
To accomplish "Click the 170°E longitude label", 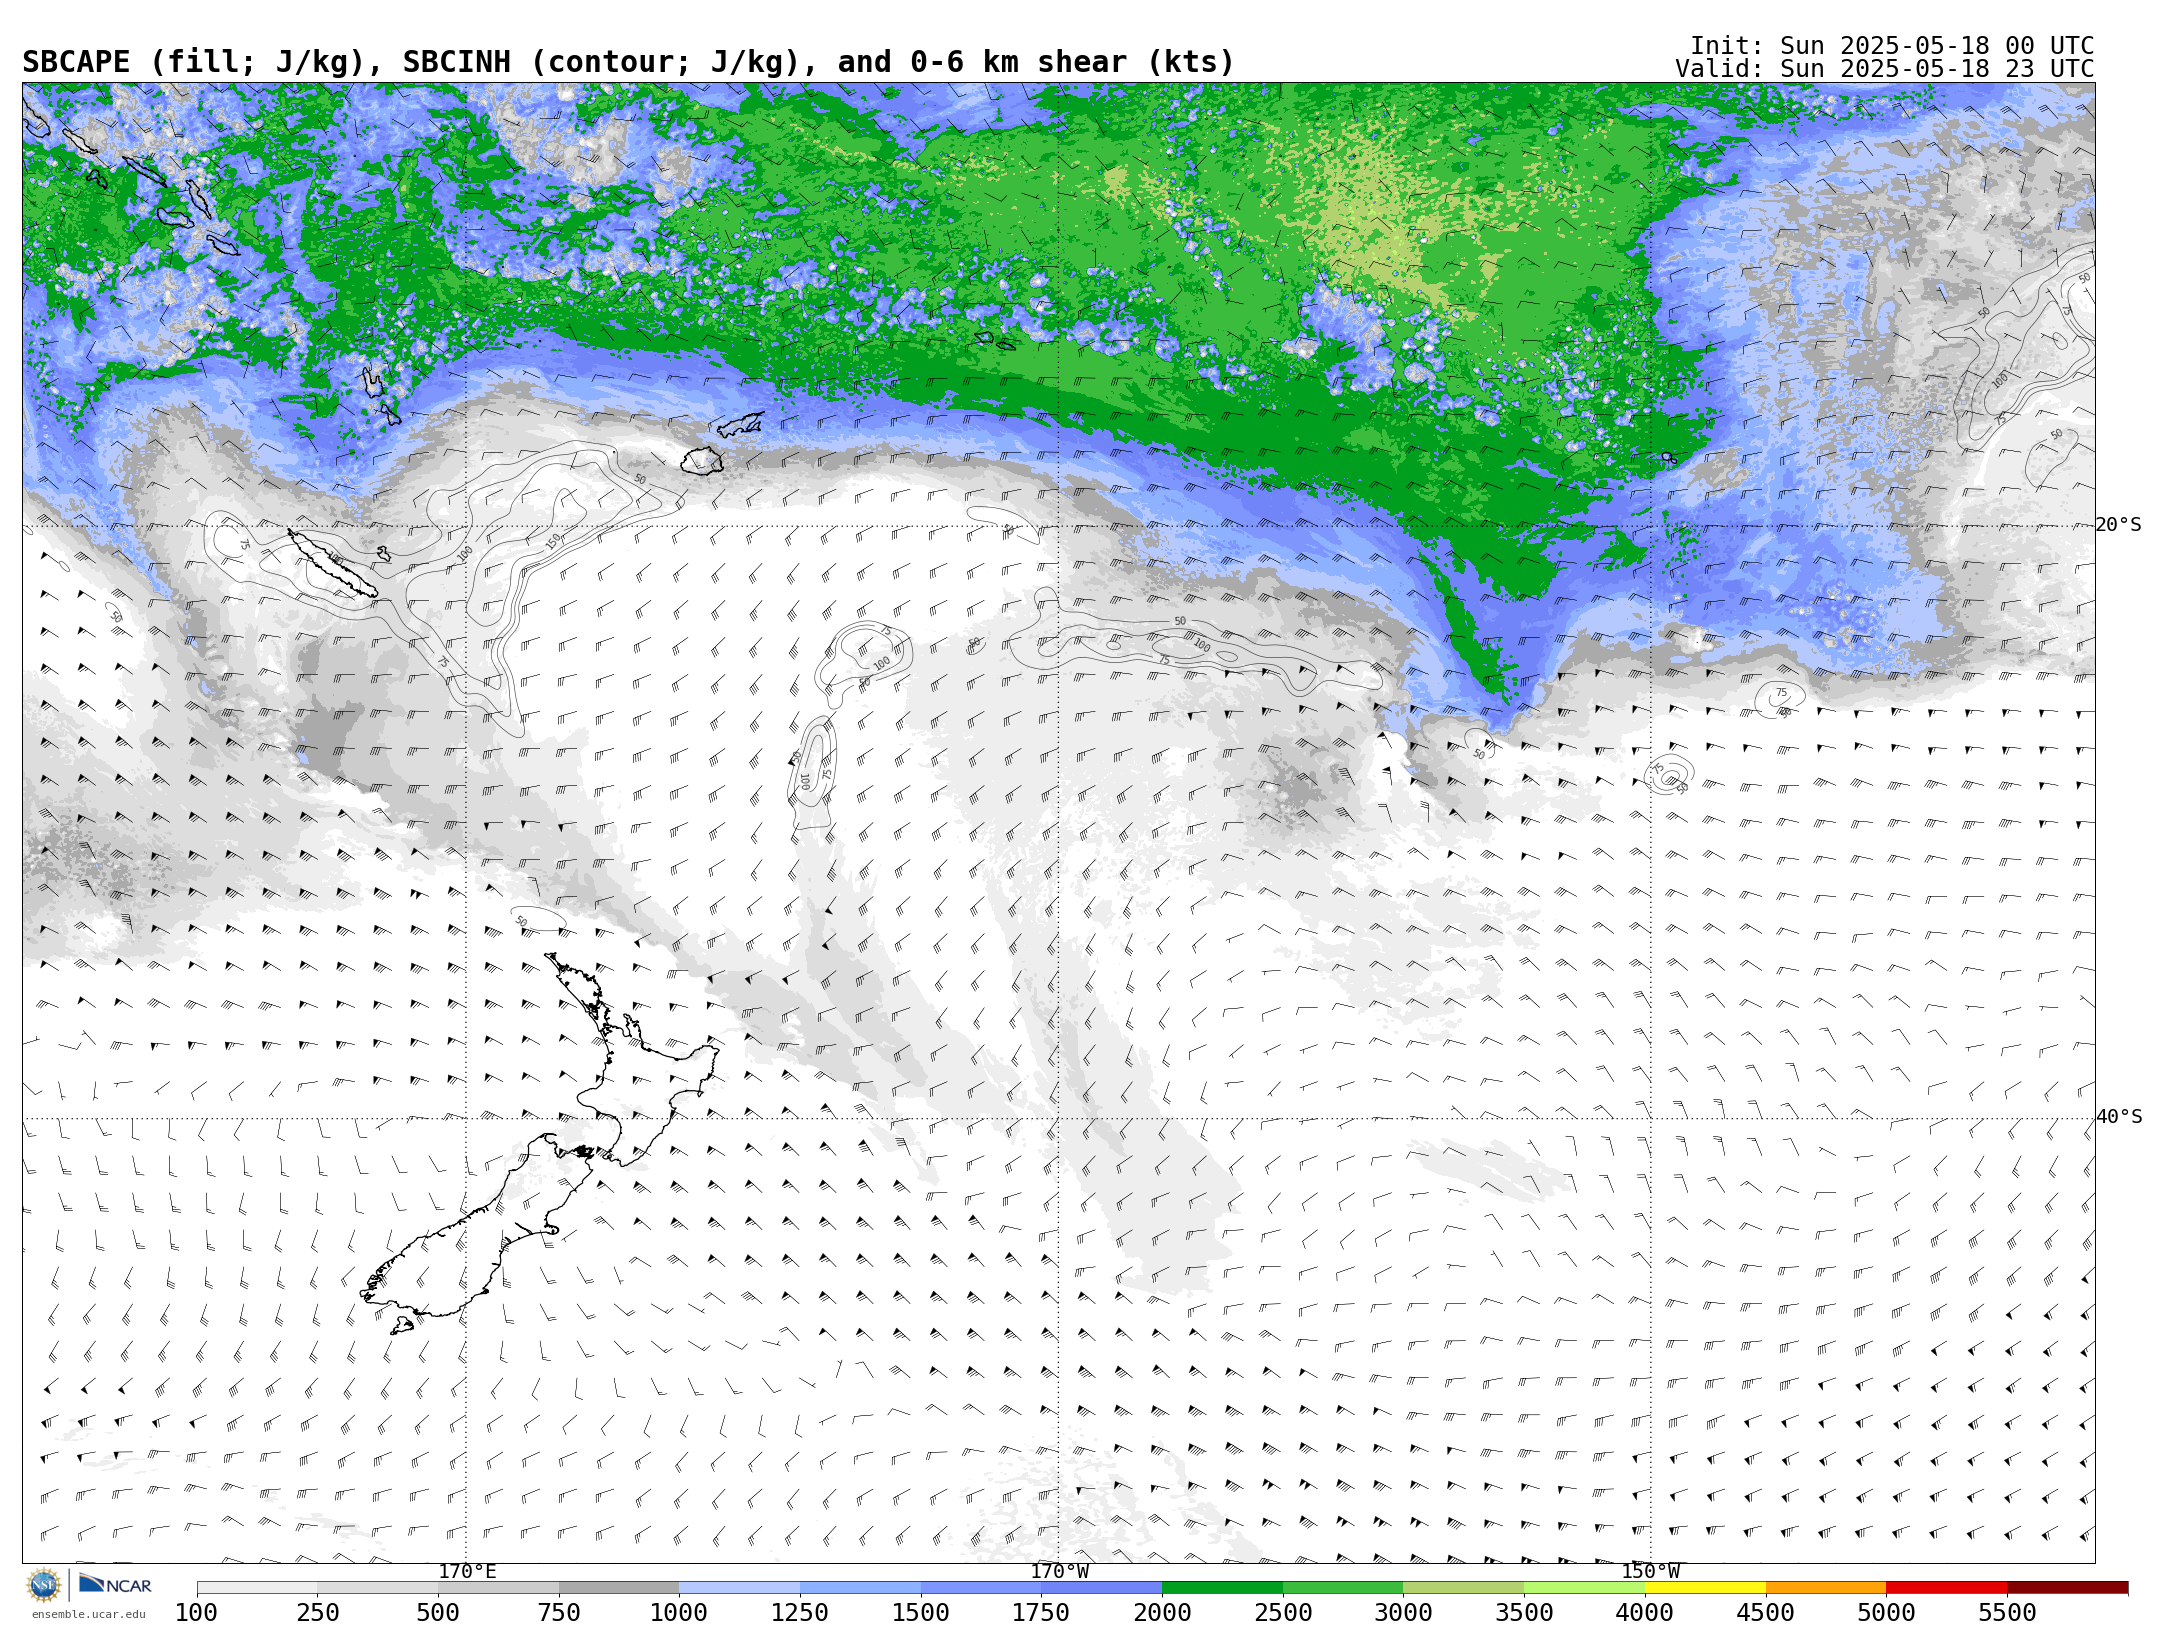I will point(467,1571).
